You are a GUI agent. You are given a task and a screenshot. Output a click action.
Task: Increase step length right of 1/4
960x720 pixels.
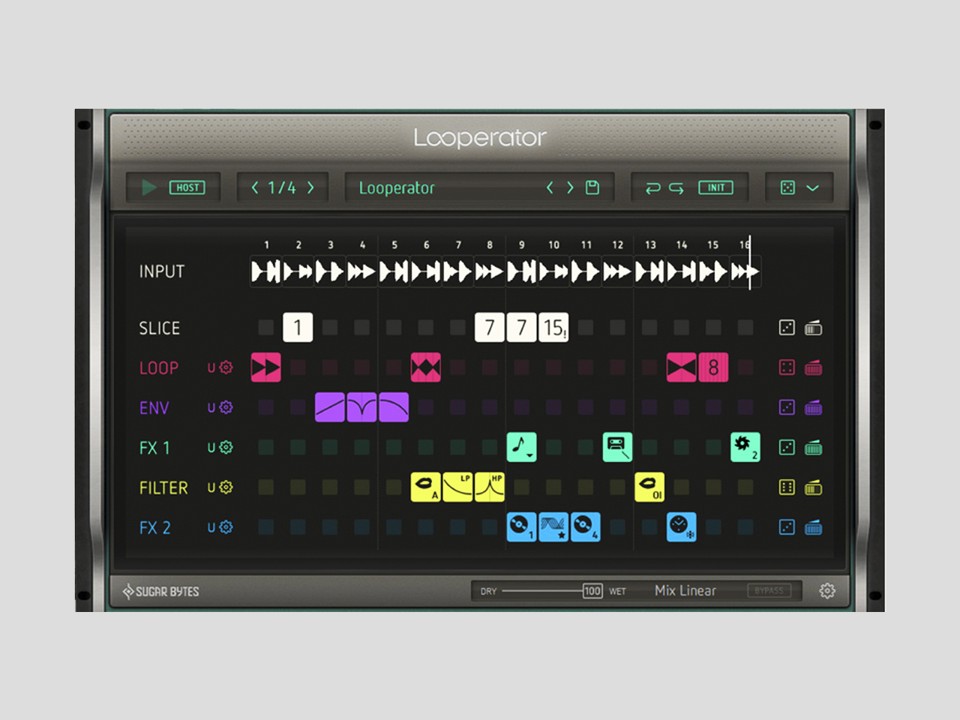point(310,187)
